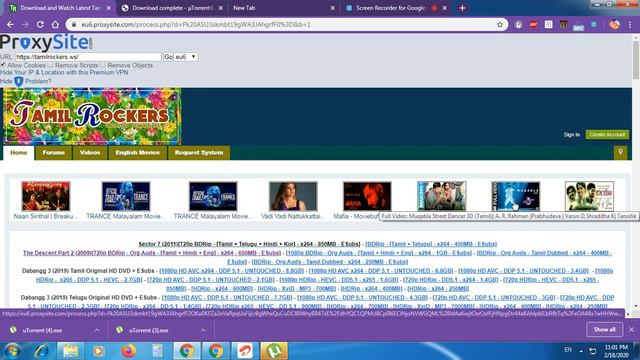Expand options for uTorrent (4).exe download
This screenshot has height=360, width=640.
pos(97,330)
